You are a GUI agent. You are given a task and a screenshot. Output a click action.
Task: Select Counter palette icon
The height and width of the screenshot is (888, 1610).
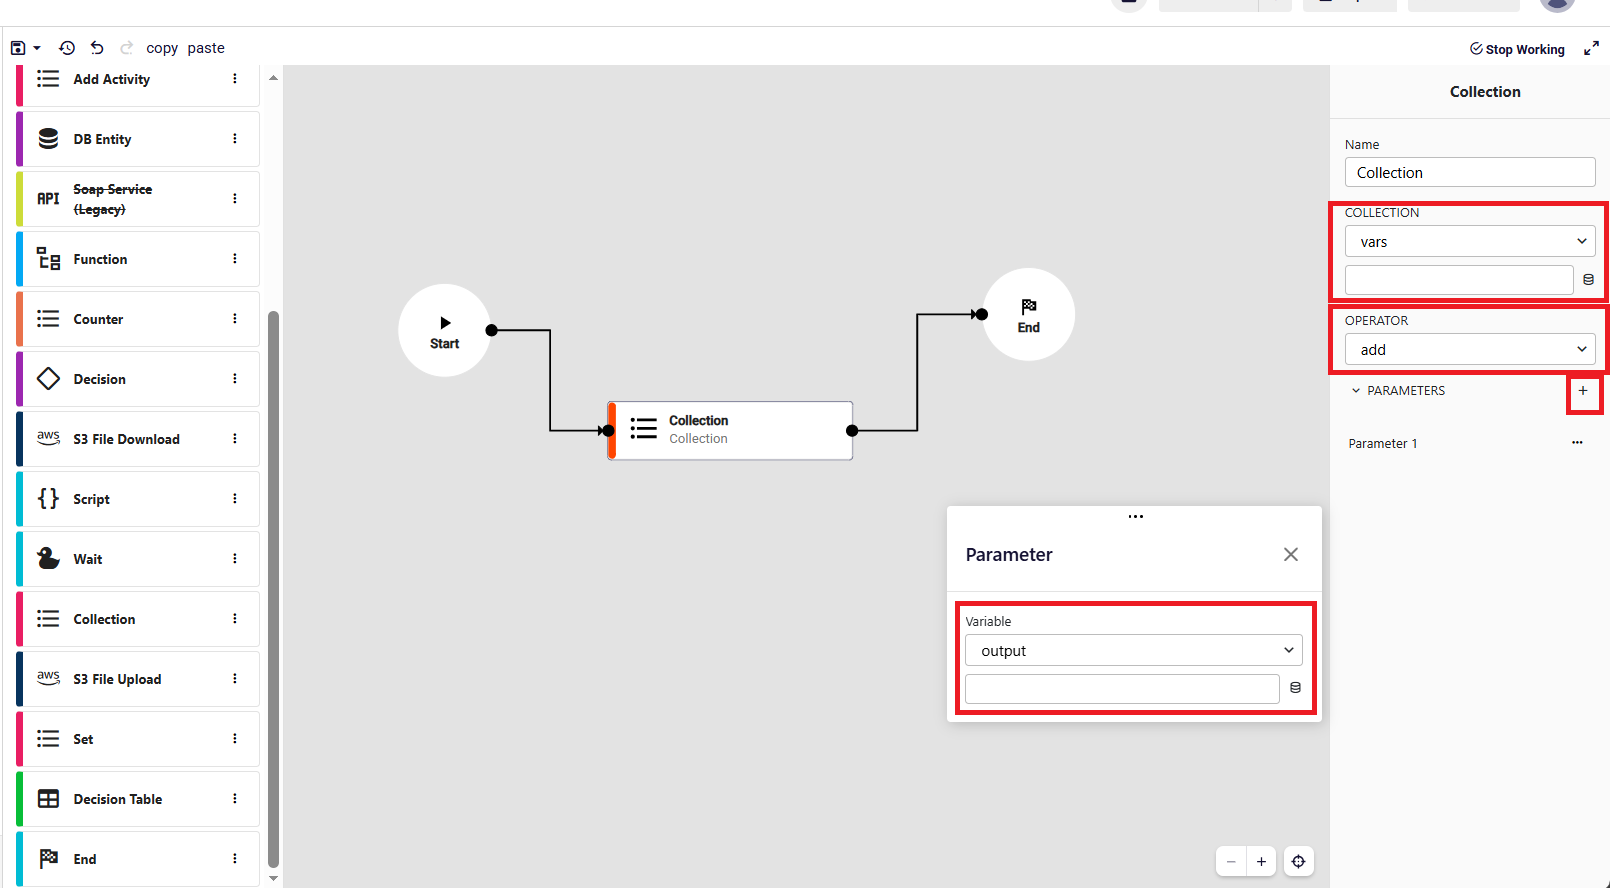coord(48,319)
